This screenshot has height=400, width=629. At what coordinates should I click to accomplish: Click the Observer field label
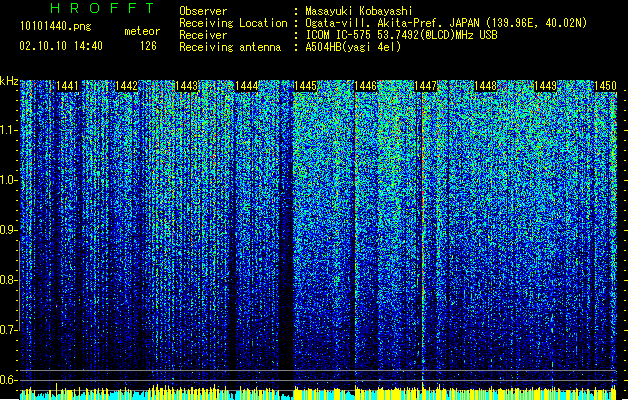pos(203,11)
